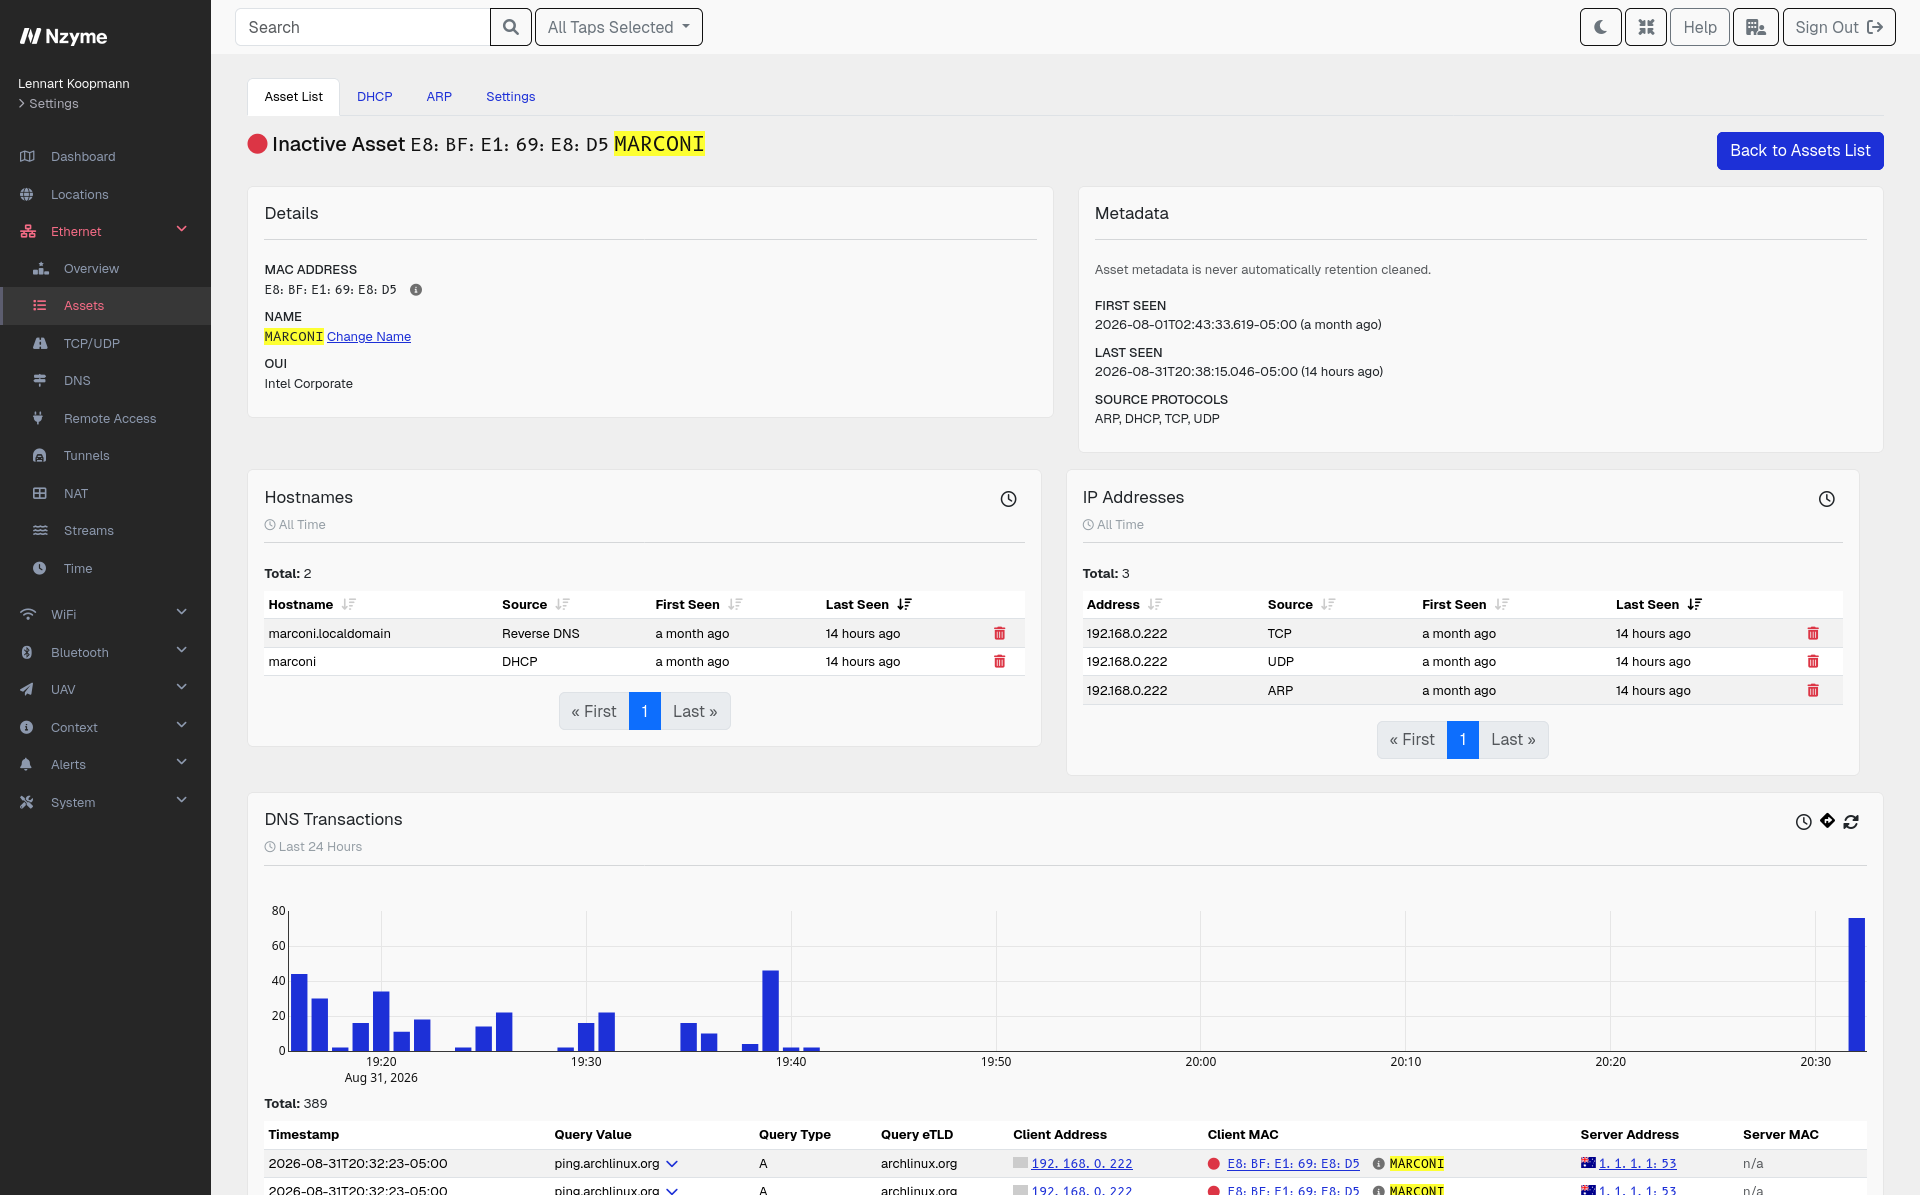Screen dimensions: 1920x1195
Task: Refresh DNS Transactions widget
Action: coord(1851,821)
